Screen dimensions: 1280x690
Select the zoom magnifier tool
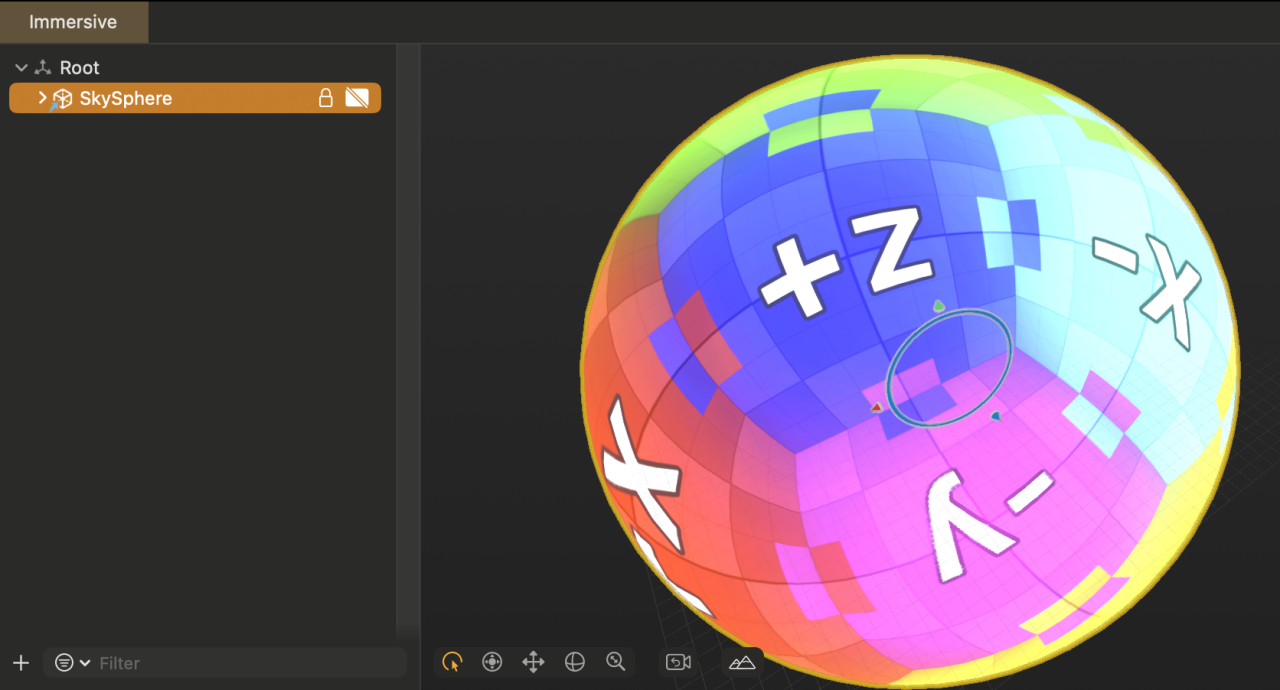[x=616, y=662]
